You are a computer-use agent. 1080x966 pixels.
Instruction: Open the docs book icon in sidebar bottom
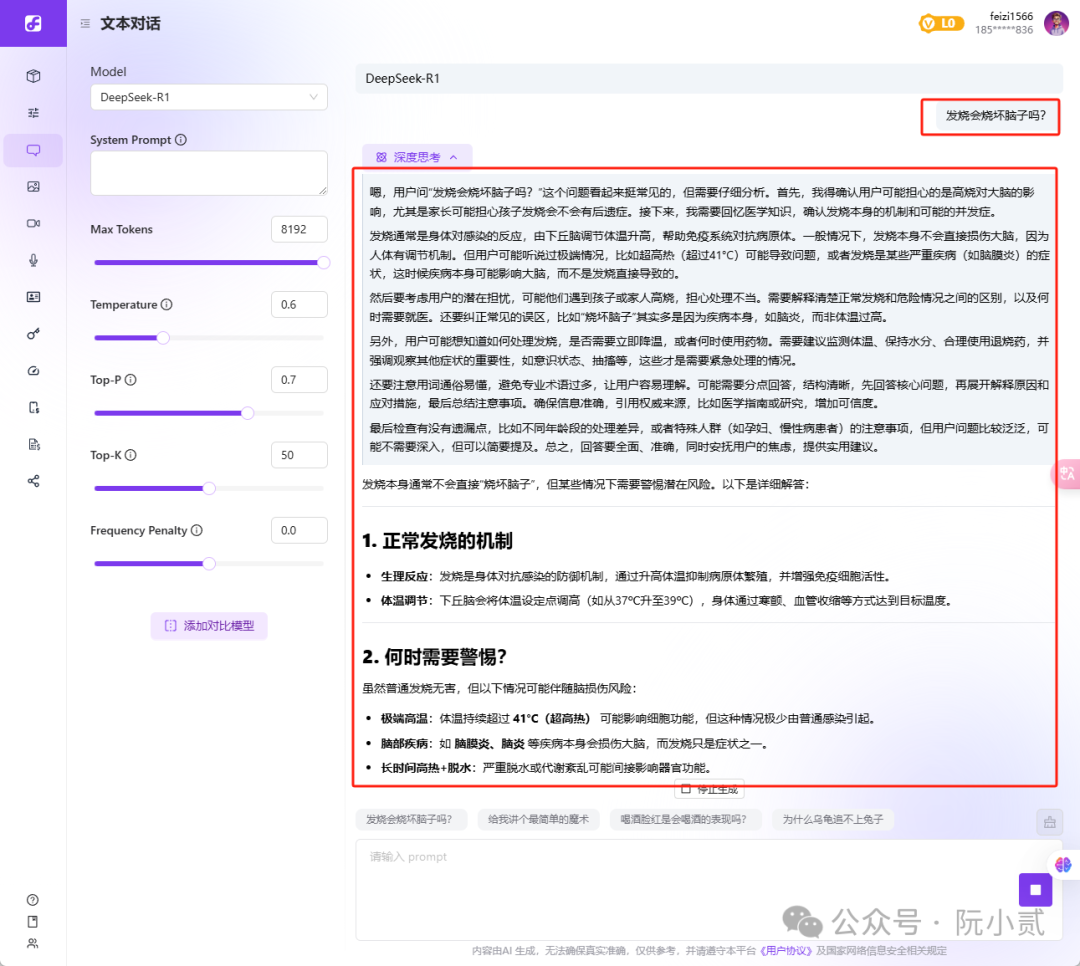(32, 922)
